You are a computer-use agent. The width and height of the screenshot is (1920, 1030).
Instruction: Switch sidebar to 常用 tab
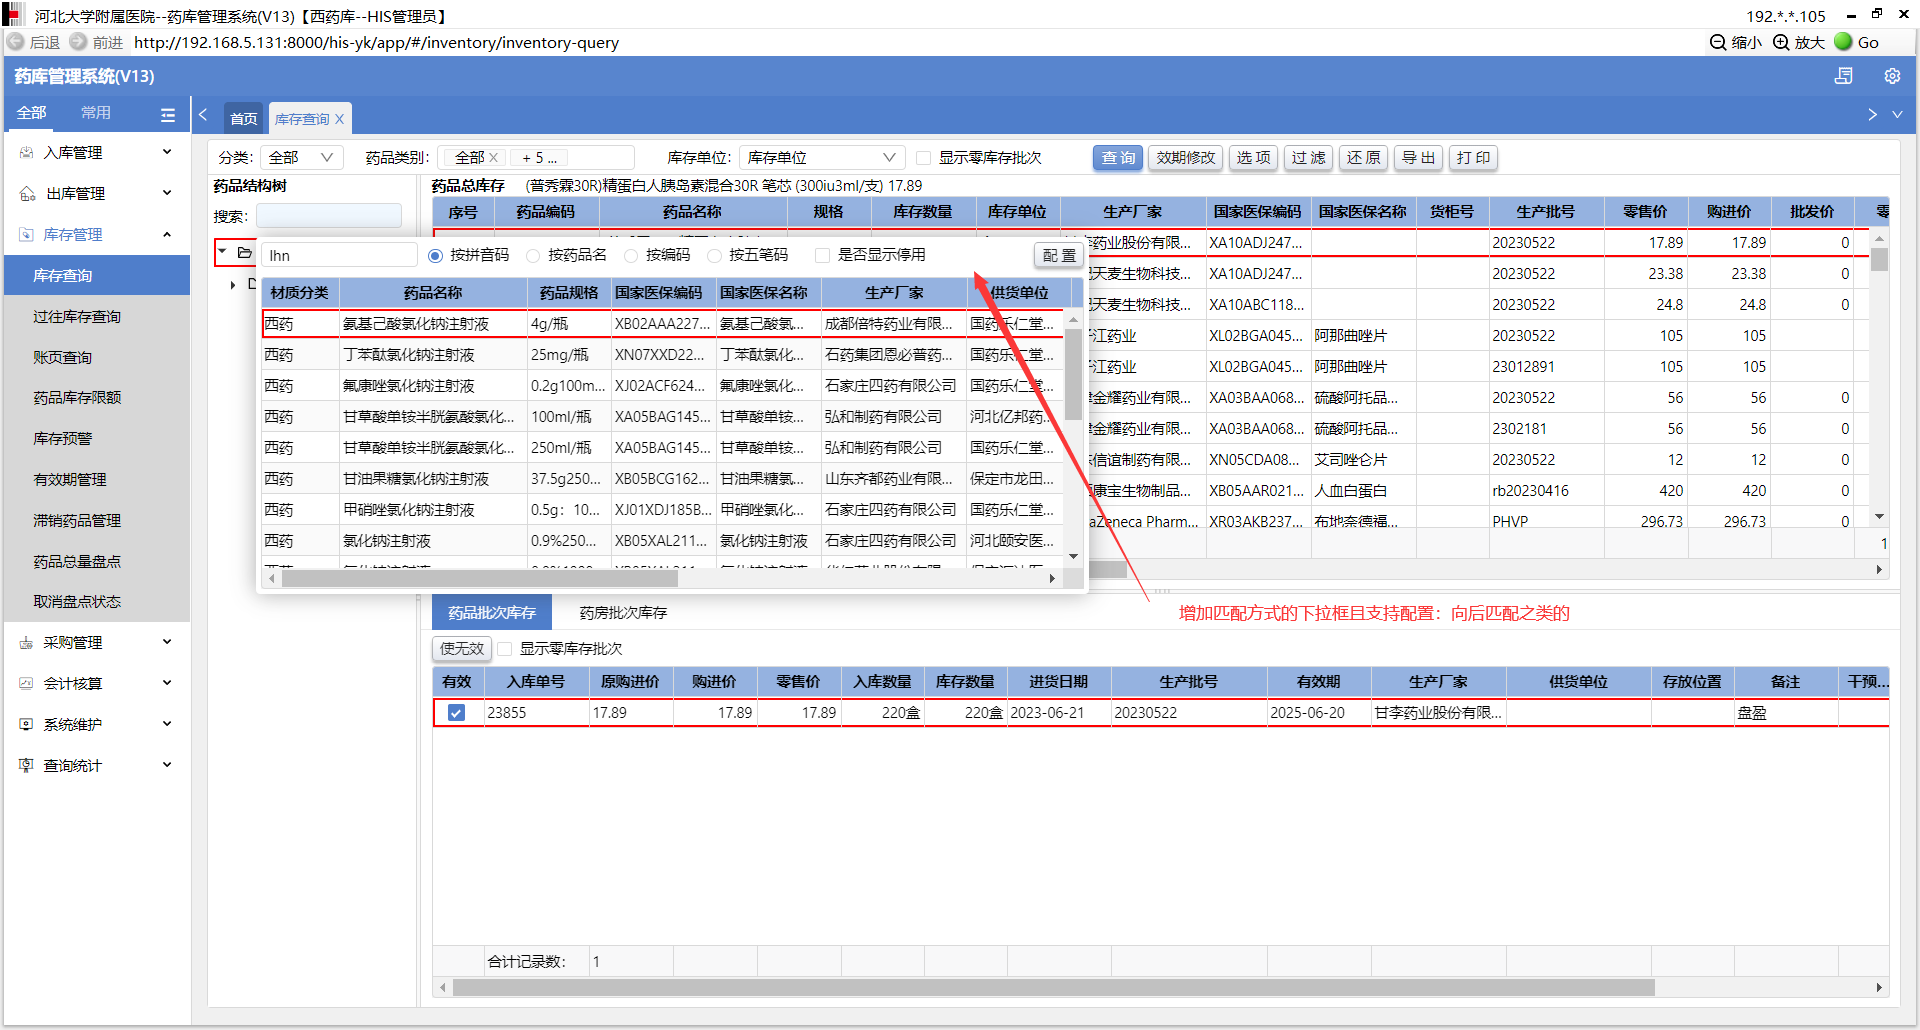[x=96, y=113]
